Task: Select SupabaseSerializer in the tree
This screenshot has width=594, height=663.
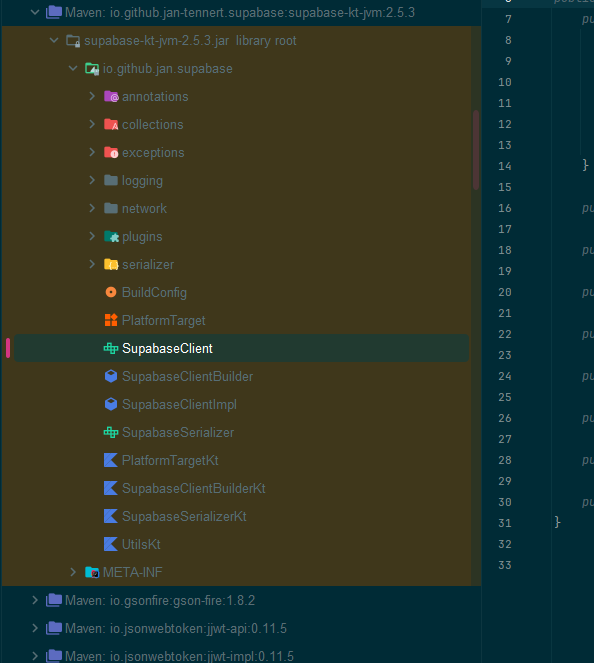Action: (178, 433)
